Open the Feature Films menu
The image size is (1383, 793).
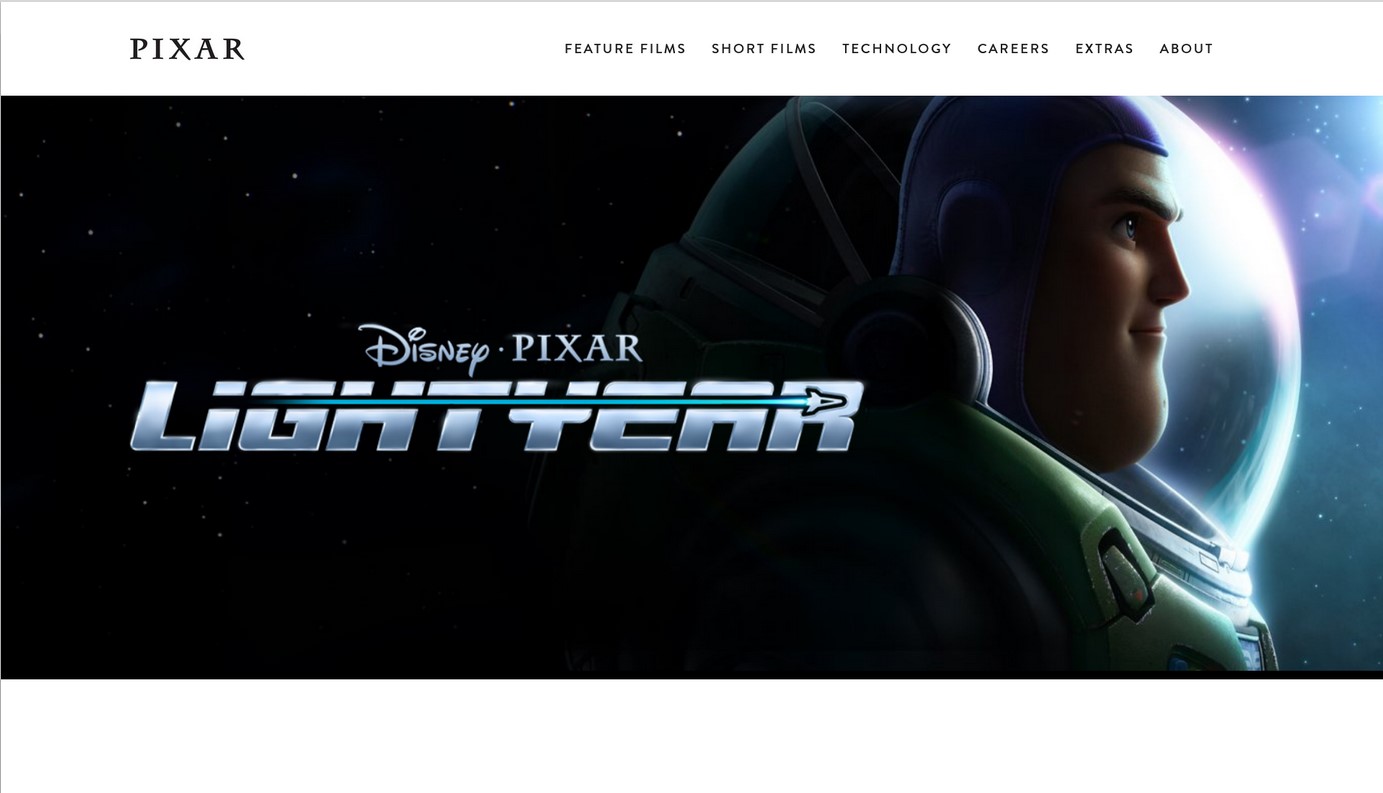[x=625, y=49]
